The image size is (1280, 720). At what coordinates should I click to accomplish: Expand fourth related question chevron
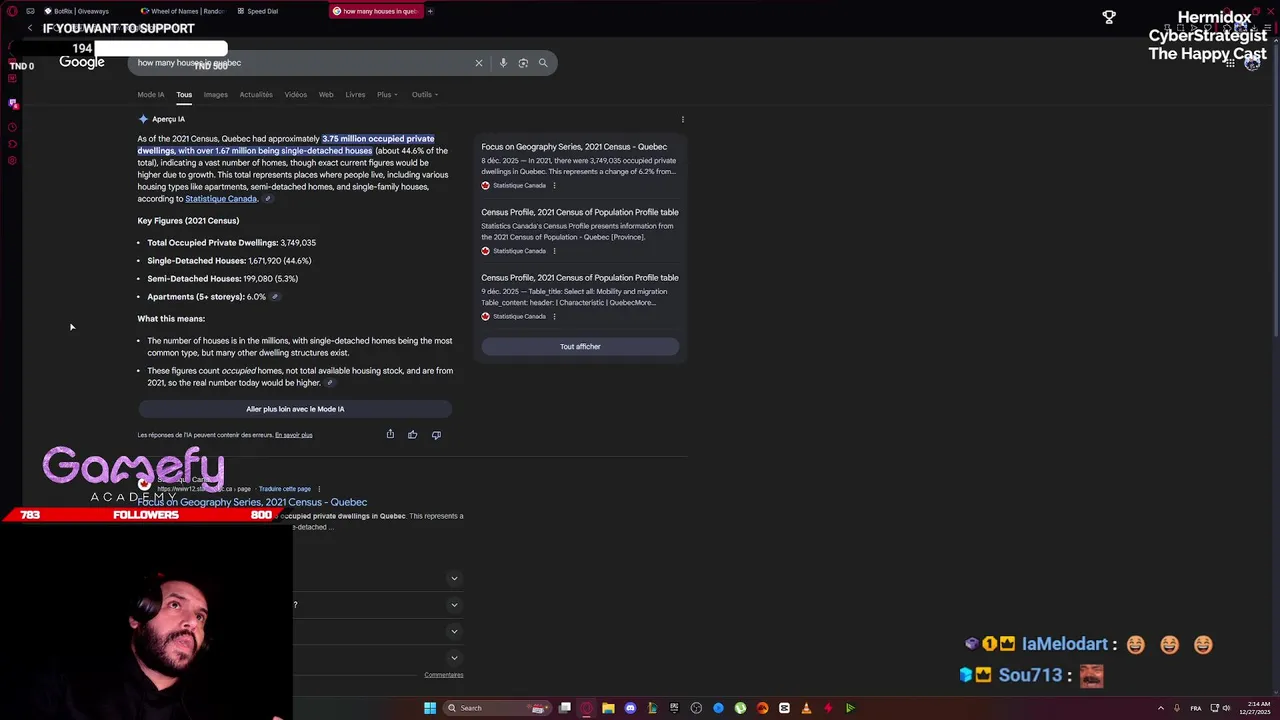pos(454,658)
